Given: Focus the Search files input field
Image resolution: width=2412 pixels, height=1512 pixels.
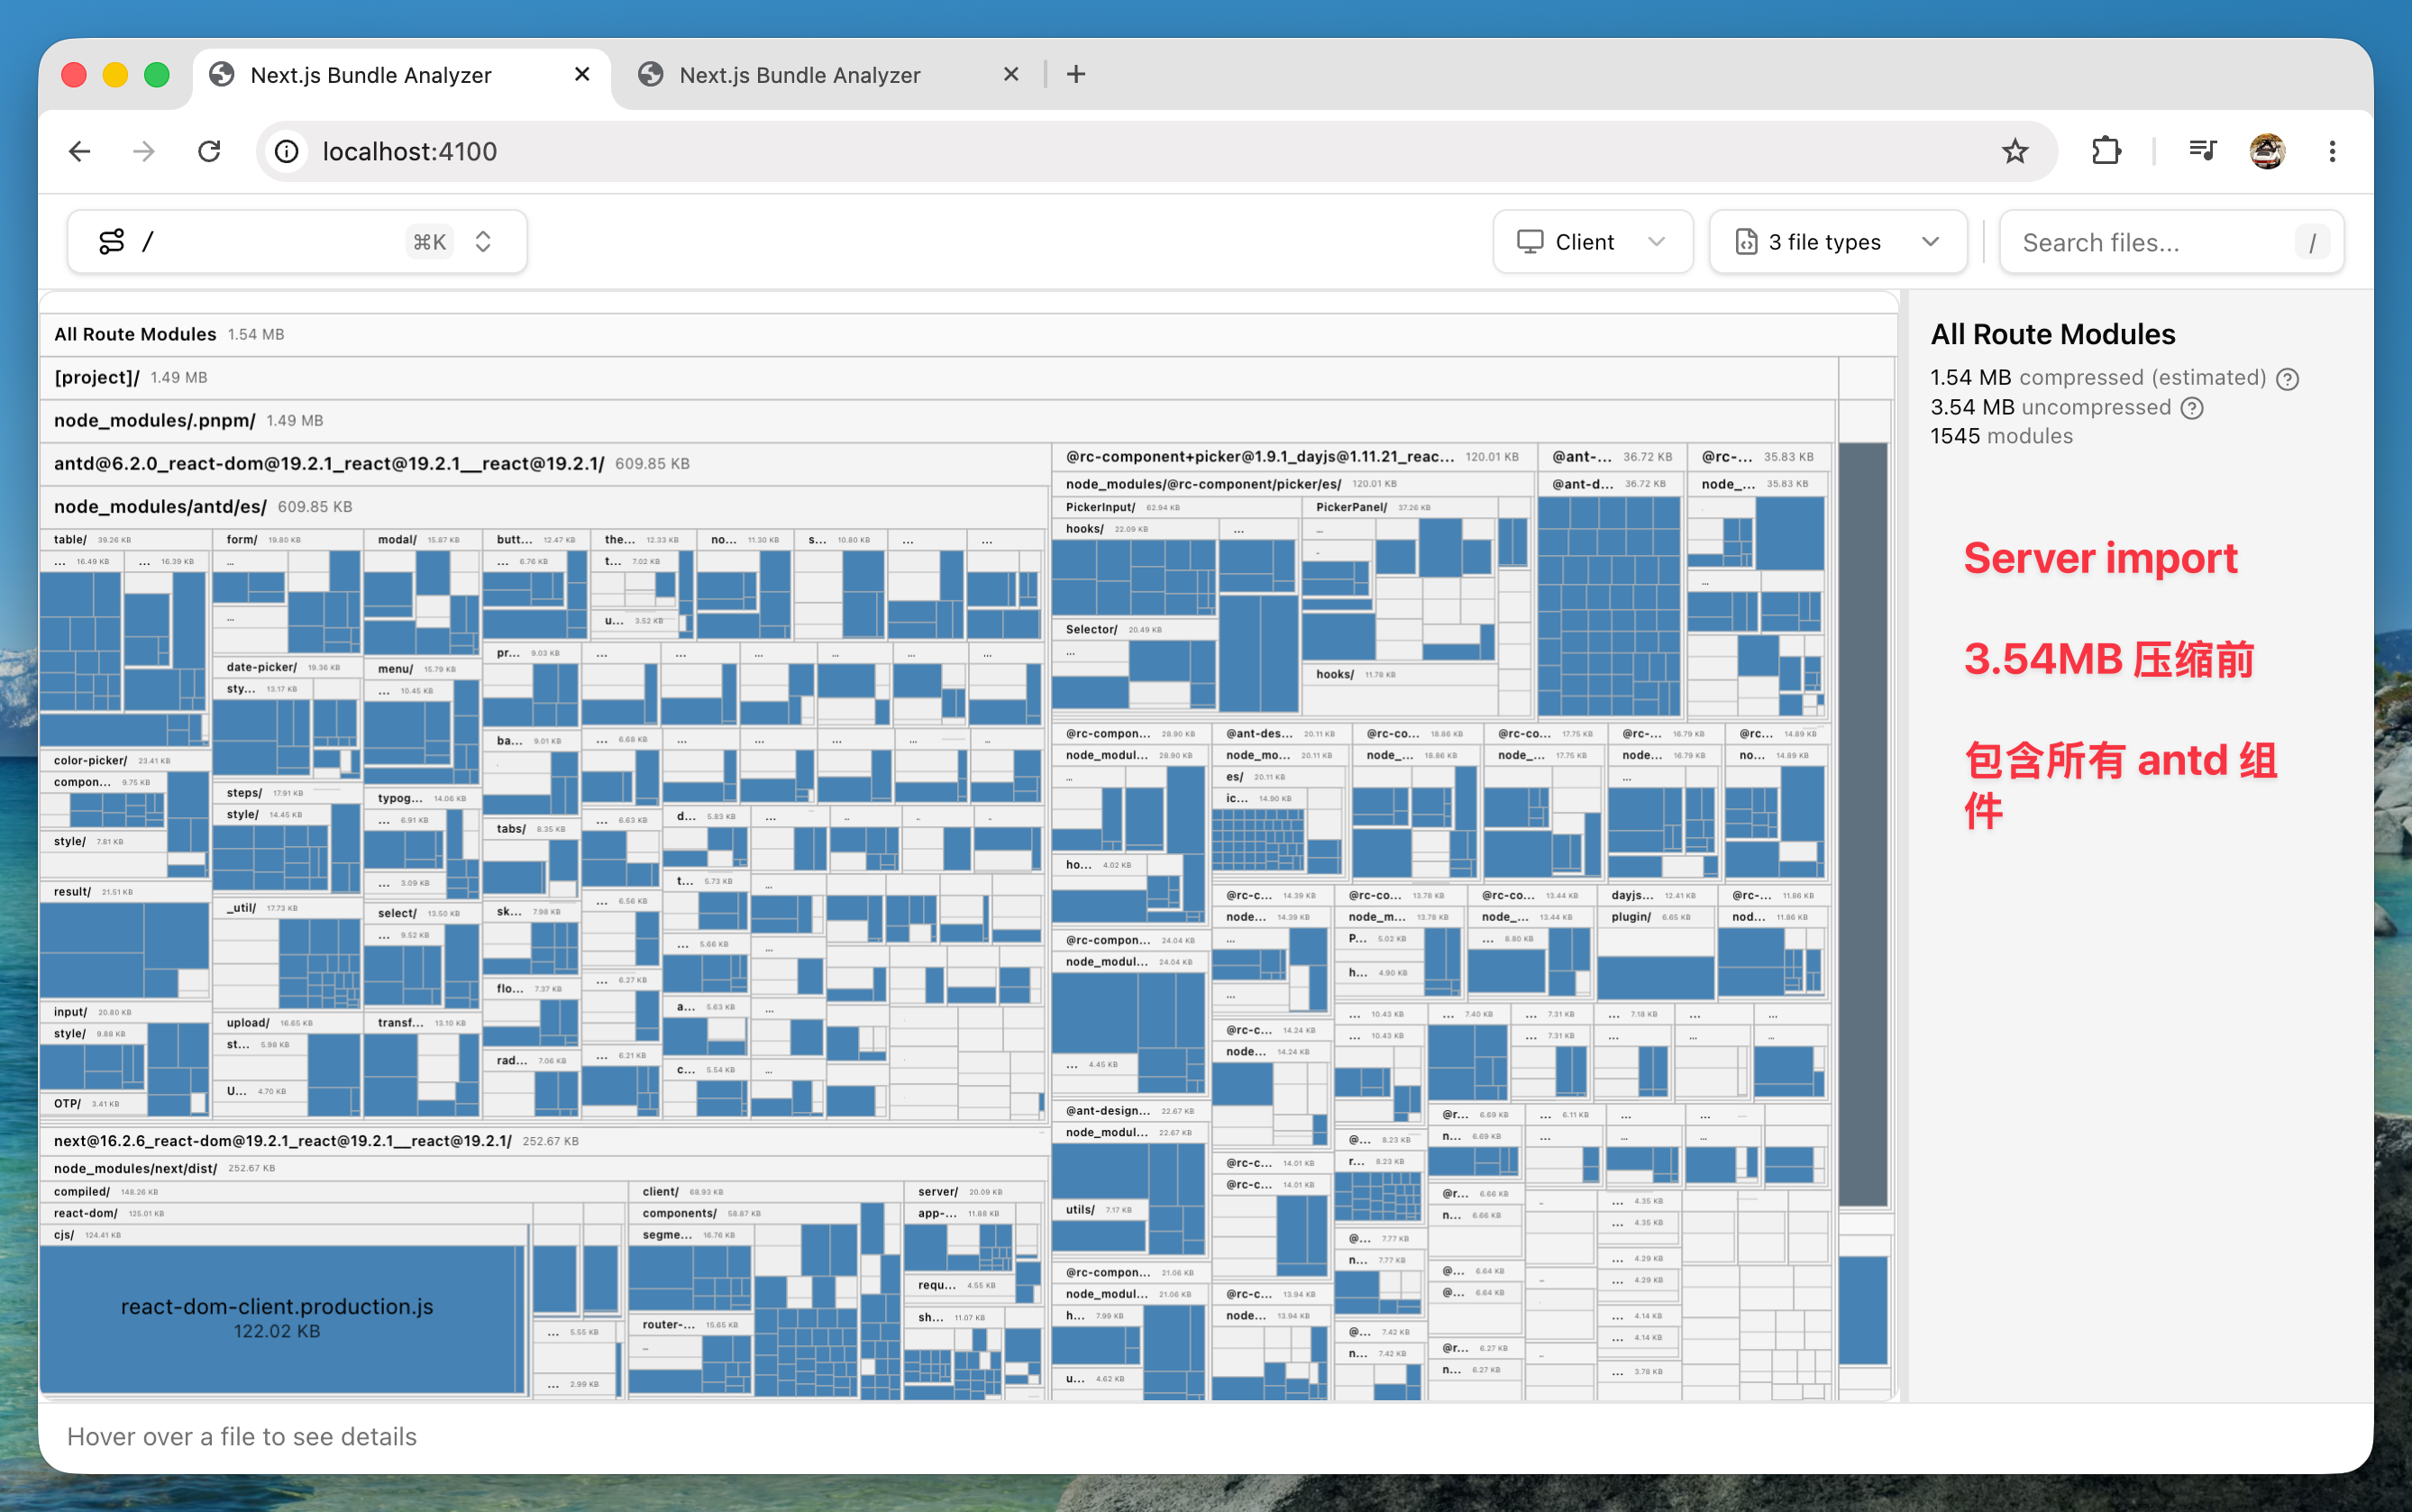Looking at the screenshot, I should [2171, 242].
